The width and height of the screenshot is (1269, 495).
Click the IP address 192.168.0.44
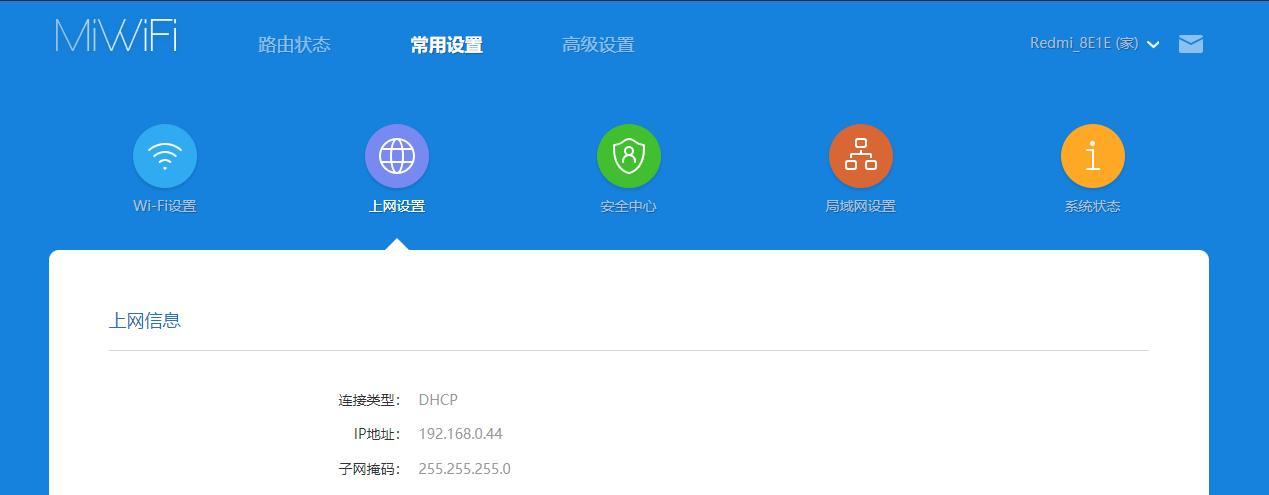460,434
